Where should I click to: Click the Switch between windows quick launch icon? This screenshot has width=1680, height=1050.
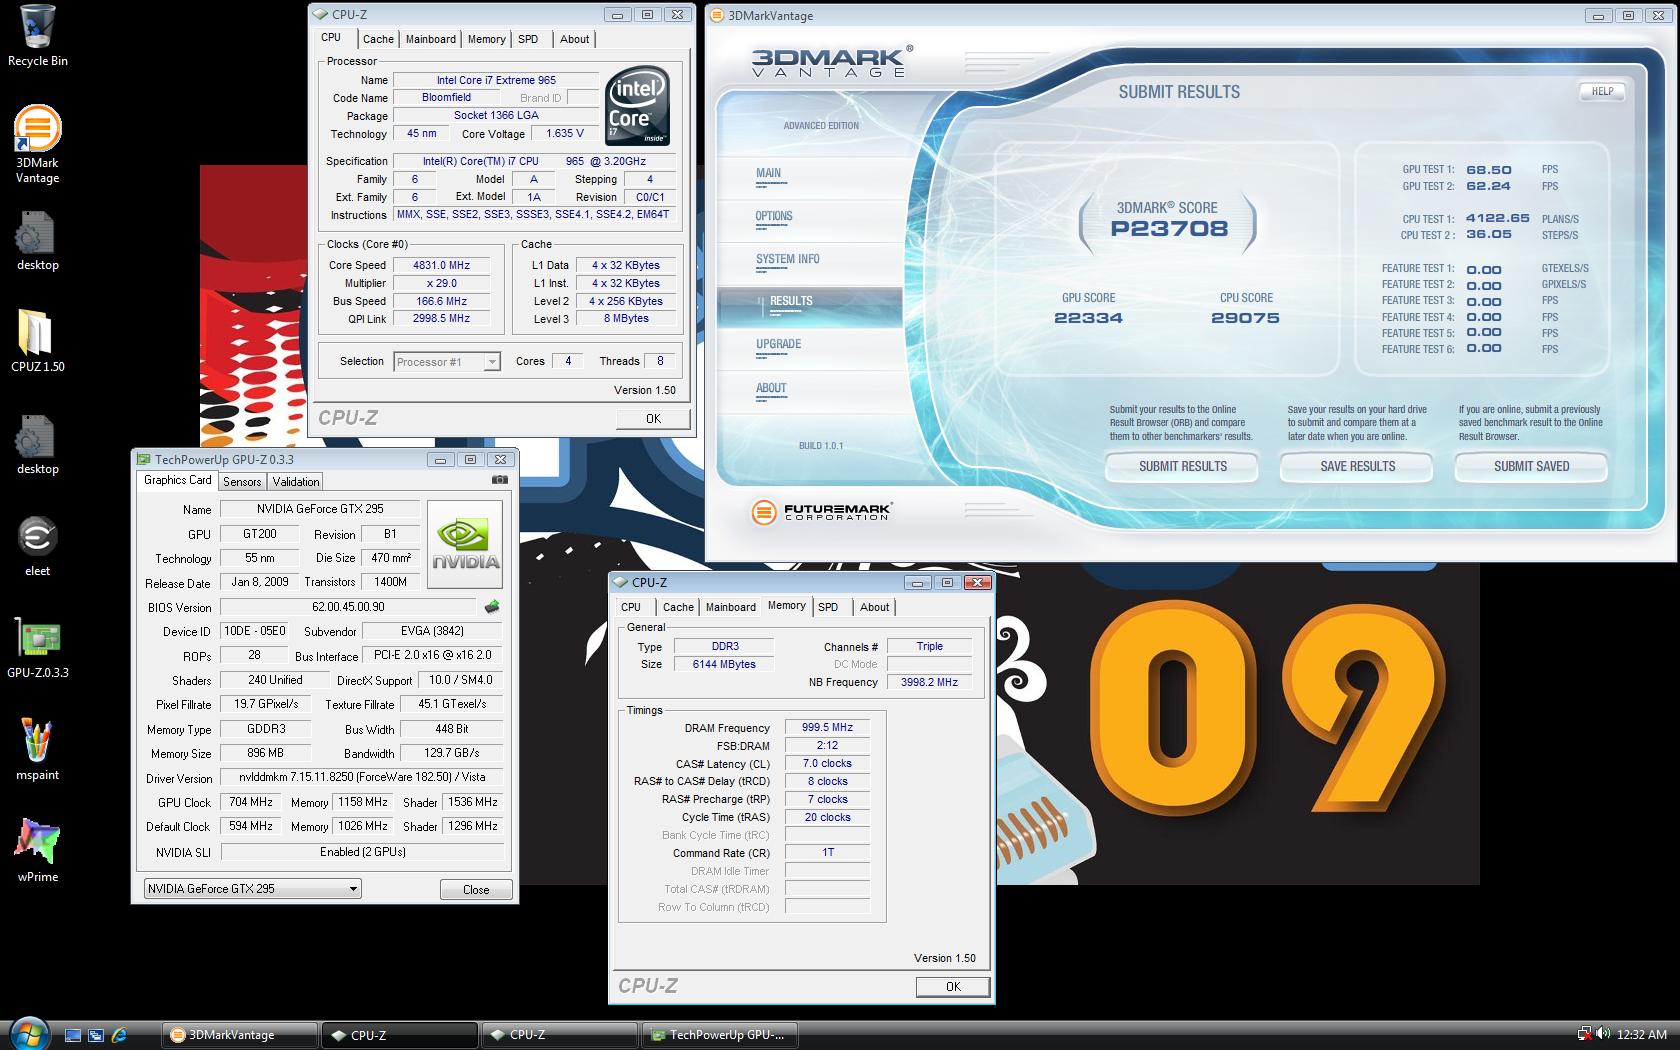tap(96, 1035)
